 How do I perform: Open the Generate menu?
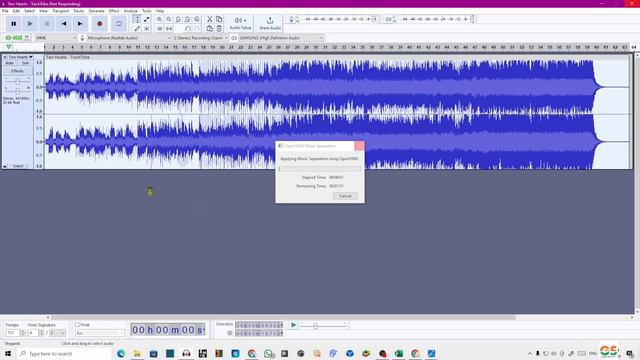[96, 11]
